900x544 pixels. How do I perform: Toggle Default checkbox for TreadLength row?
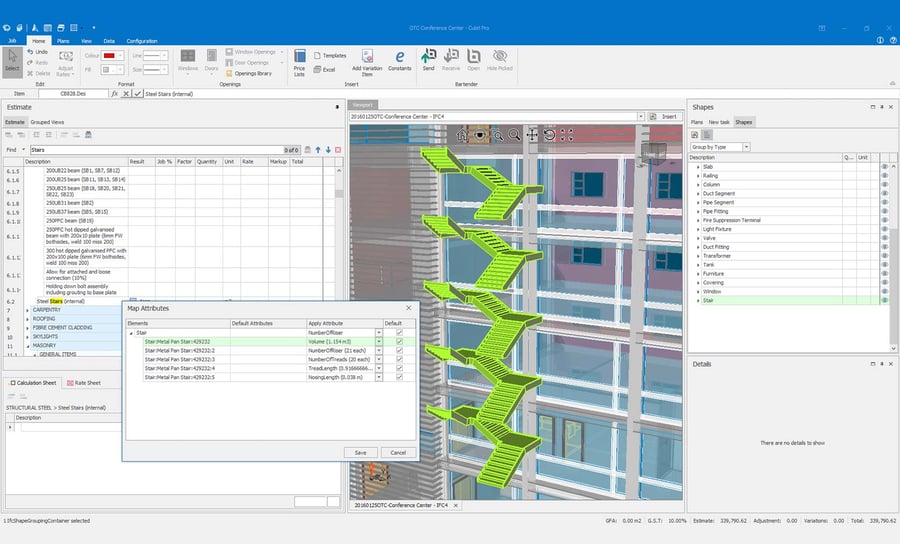pos(399,368)
